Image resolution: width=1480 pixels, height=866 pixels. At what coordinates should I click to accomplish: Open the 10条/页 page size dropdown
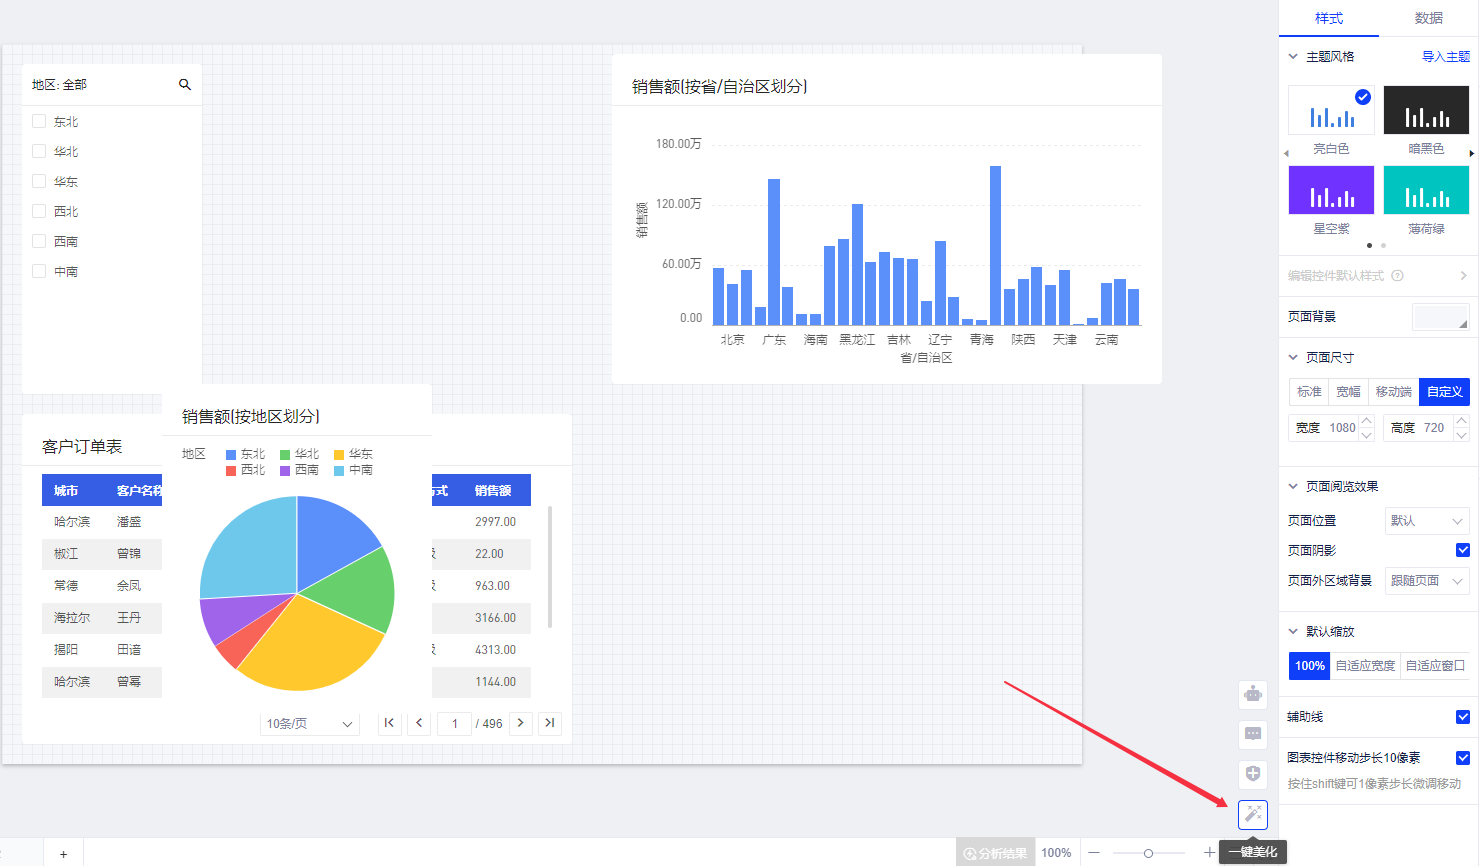tap(309, 724)
